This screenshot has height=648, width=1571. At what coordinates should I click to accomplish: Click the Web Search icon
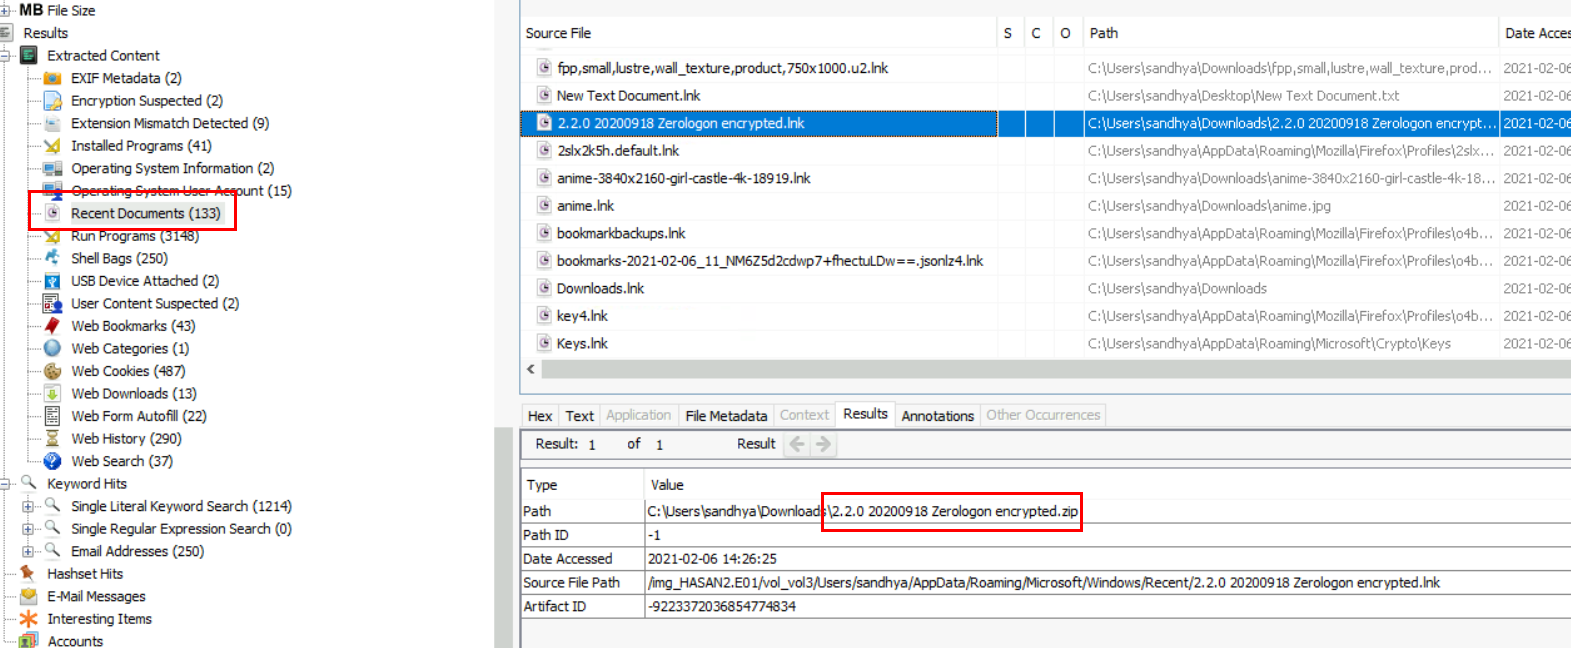click(x=53, y=461)
